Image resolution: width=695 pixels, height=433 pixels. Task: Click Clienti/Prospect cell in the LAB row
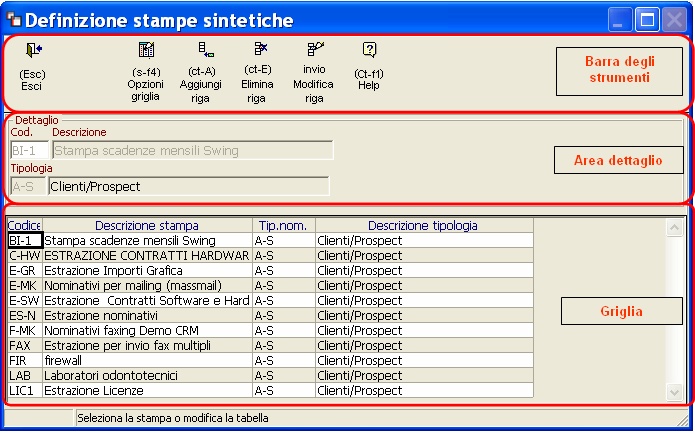coord(424,376)
